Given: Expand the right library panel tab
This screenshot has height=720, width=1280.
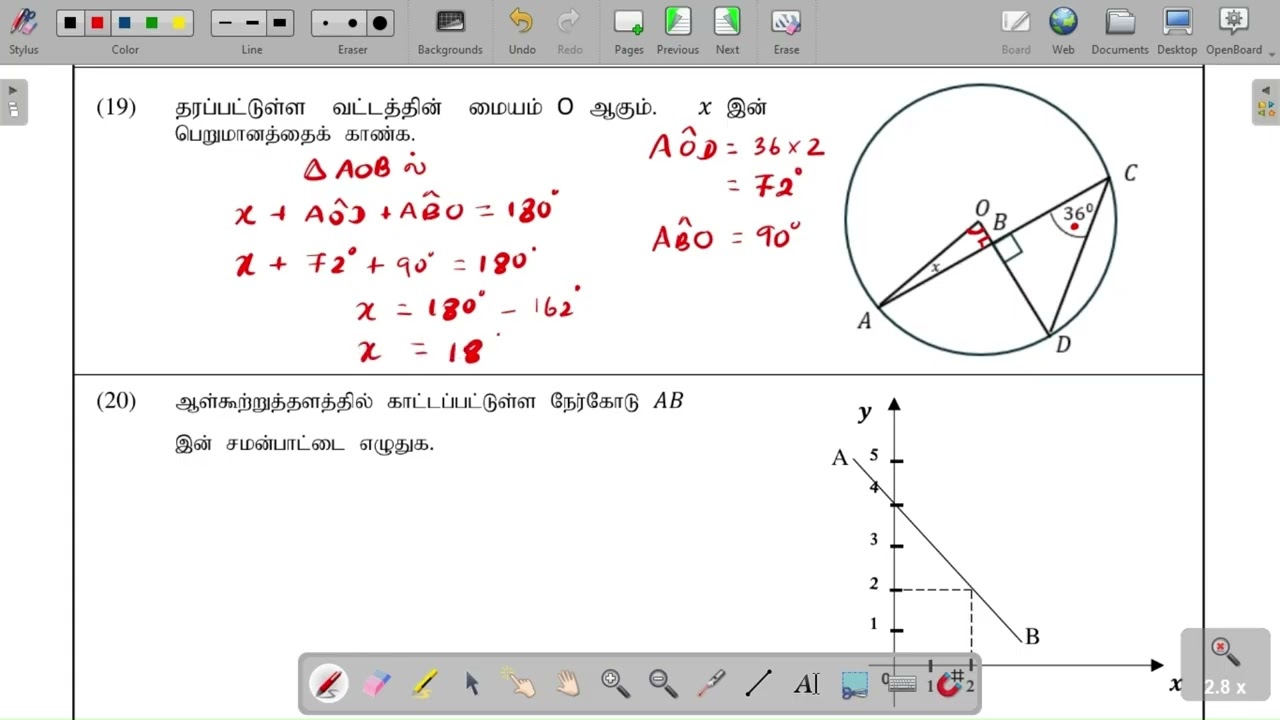Looking at the screenshot, I should pyautogui.click(x=1266, y=102).
